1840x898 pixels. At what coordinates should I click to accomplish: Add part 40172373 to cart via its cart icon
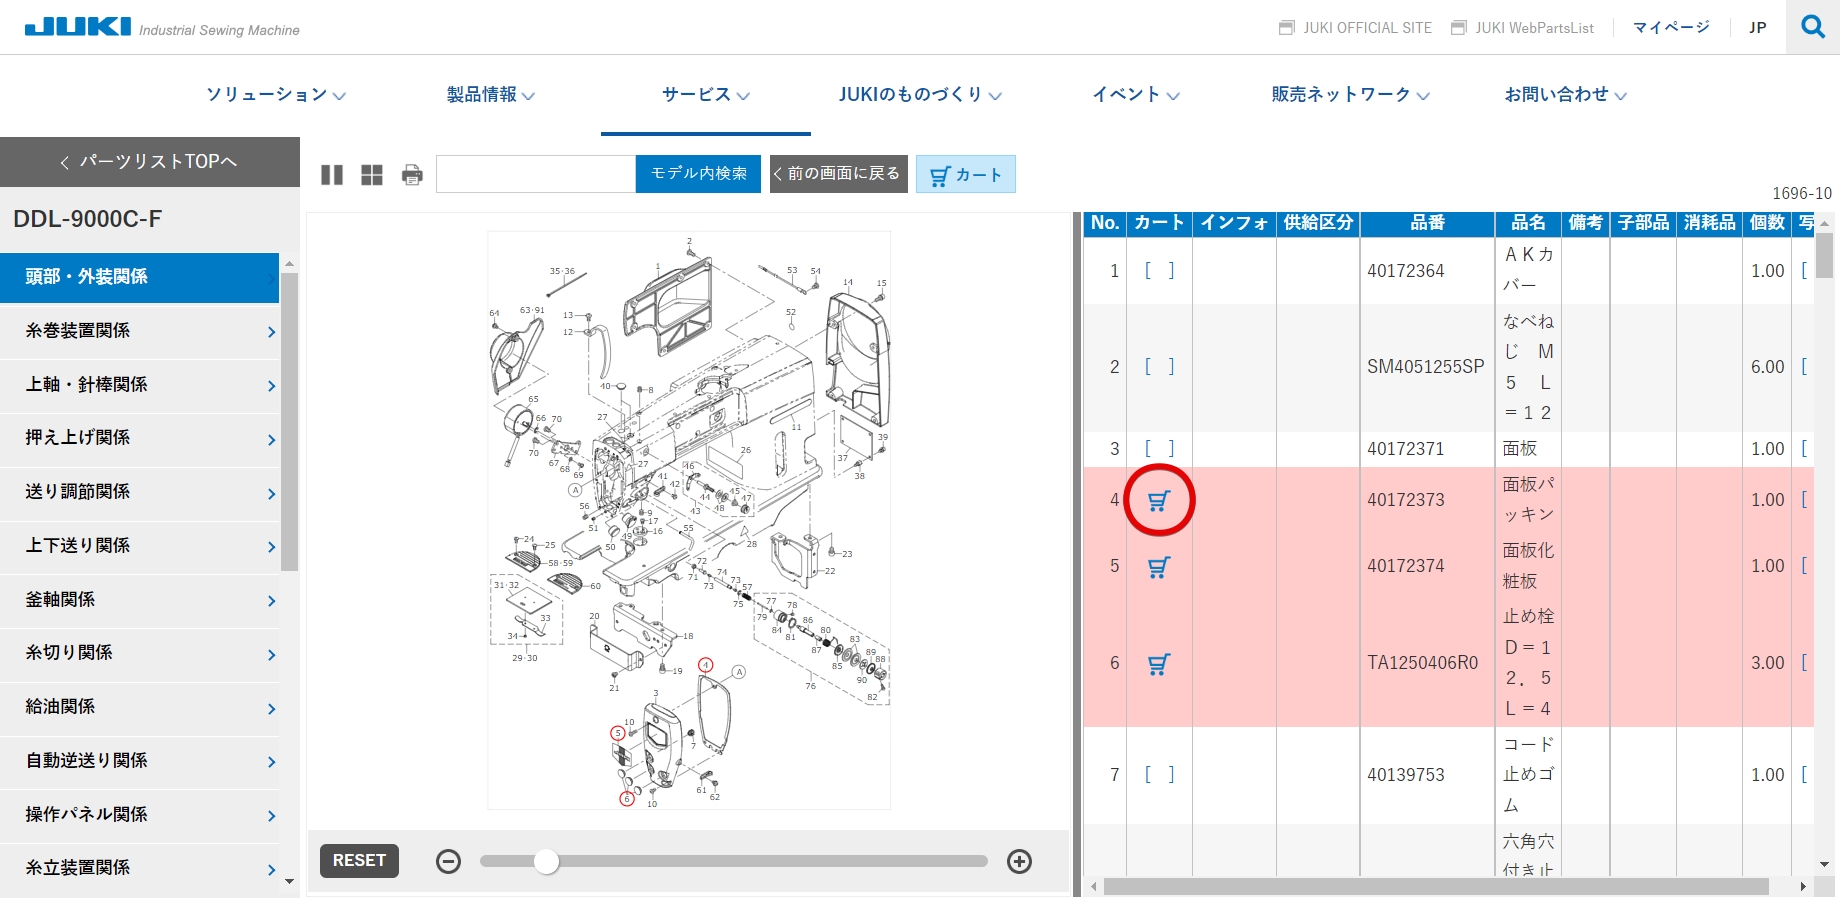pos(1159,501)
